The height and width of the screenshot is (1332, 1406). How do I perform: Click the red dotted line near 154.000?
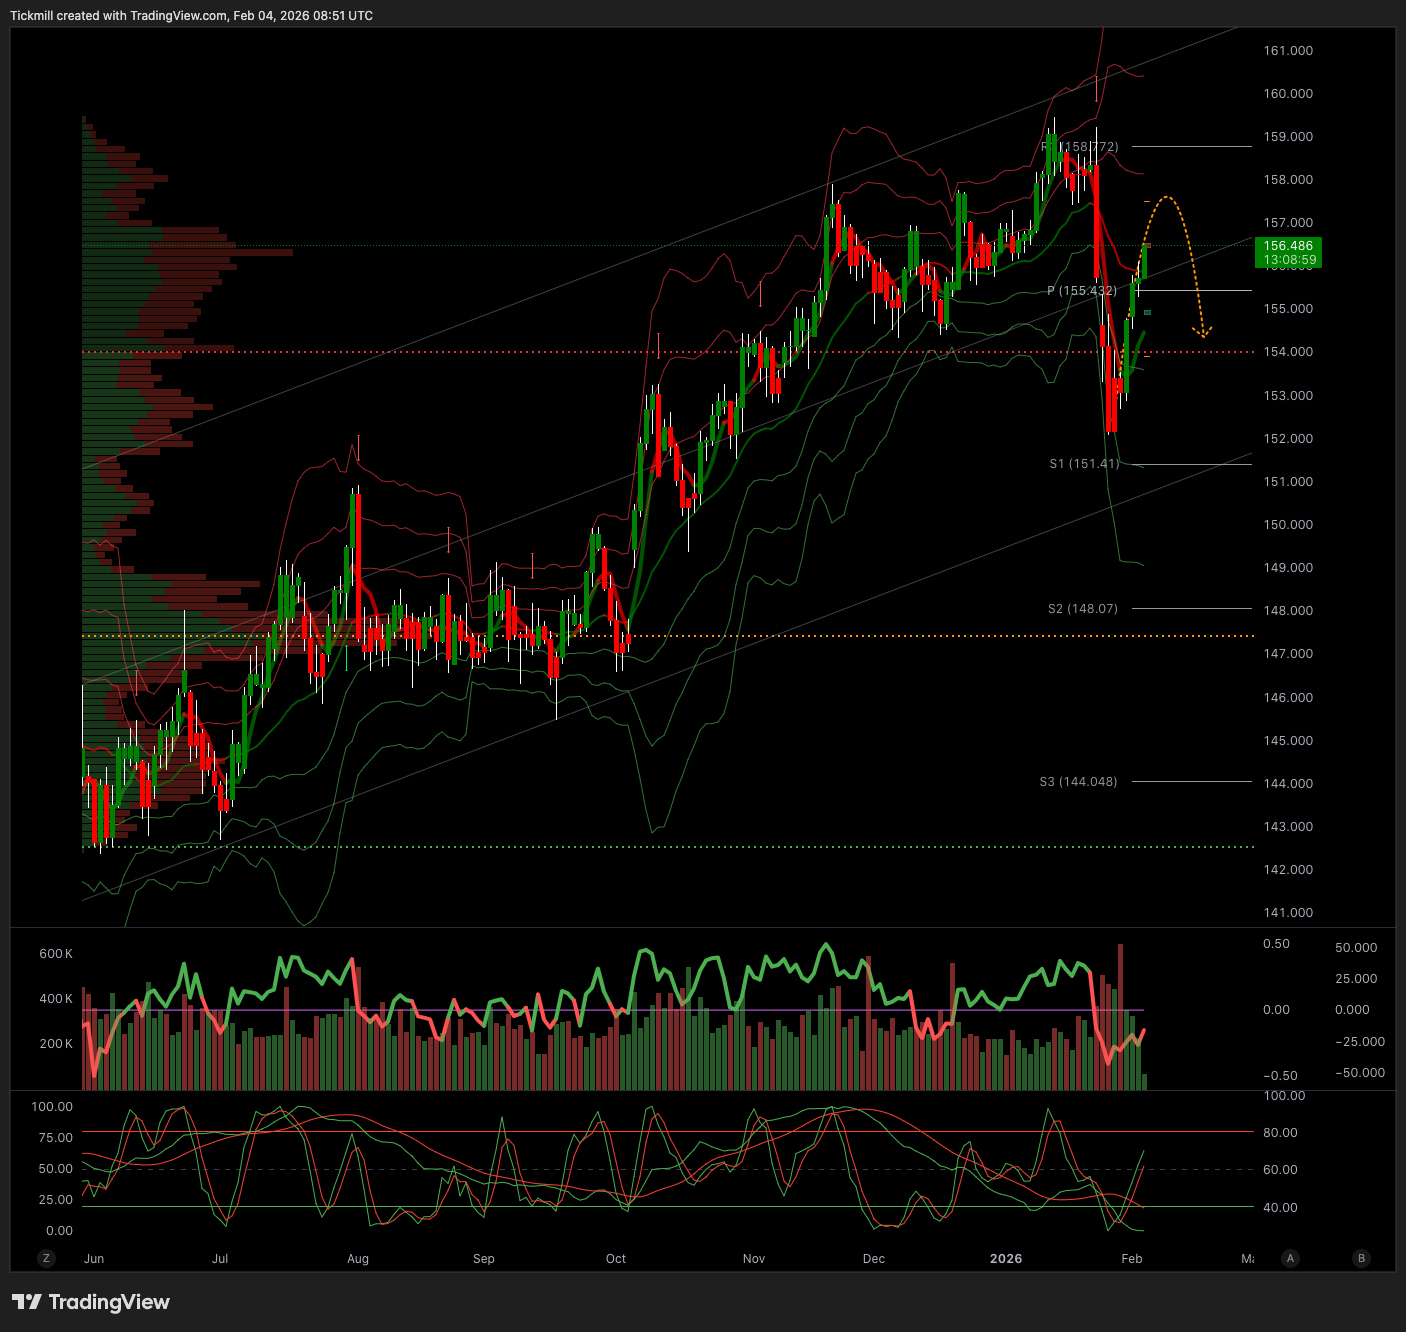pyautogui.click(x=600, y=352)
